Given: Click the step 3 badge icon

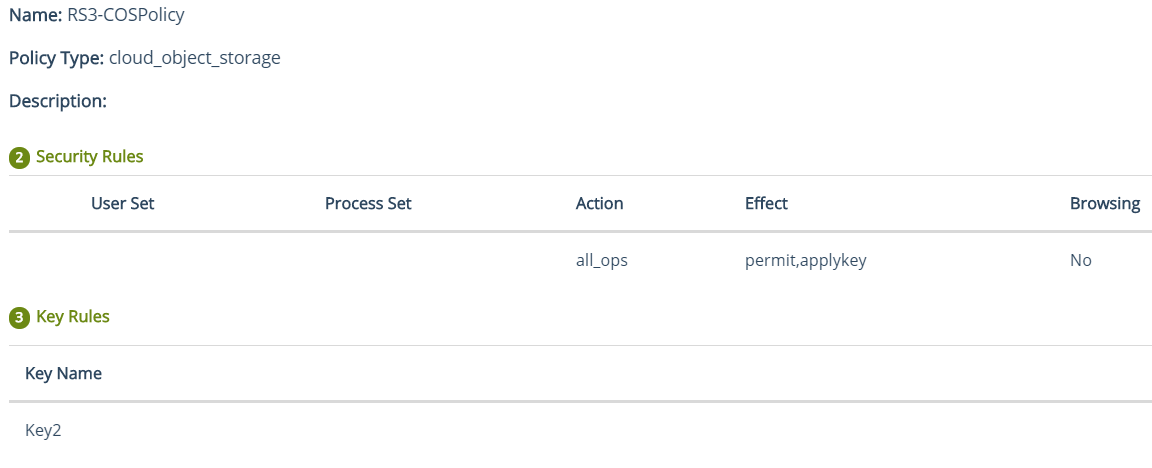Looking at the screenshot, I should pos(19,317).
